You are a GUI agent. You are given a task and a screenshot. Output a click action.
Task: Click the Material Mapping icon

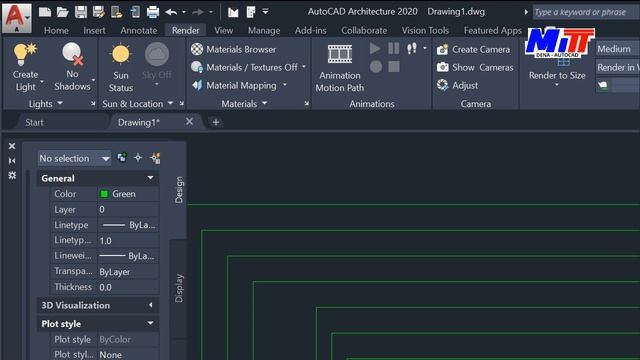click(197, 85)
